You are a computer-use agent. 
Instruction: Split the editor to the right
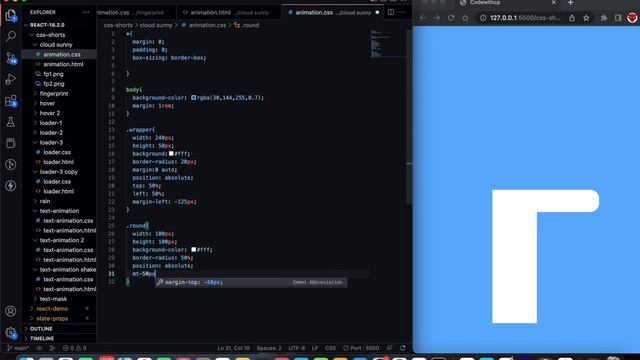pos(391,12)
